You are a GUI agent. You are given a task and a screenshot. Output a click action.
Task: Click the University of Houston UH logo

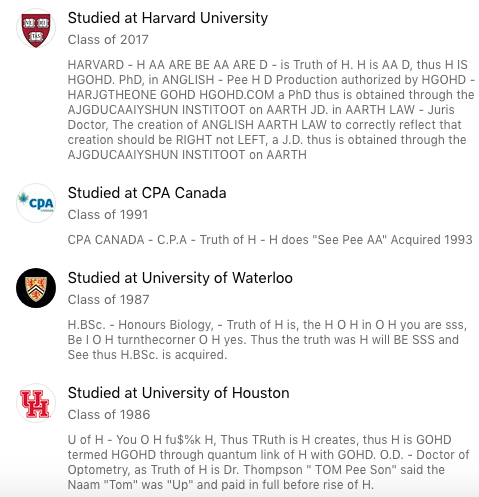[x=36, y=403]
